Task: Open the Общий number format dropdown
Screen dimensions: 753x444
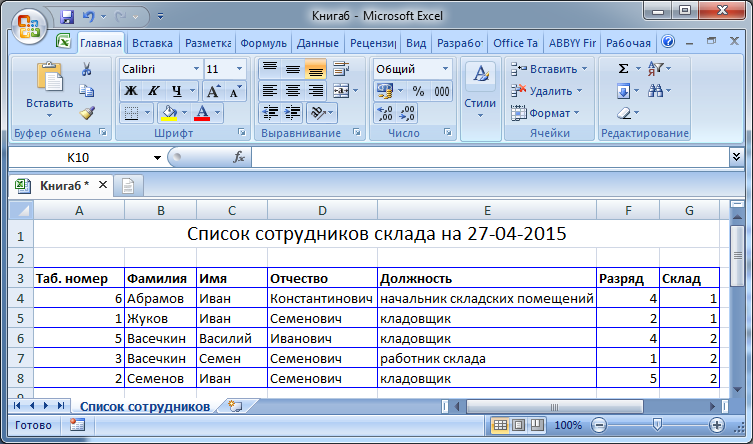Action: pyautogui.click(x=445, y=69)
